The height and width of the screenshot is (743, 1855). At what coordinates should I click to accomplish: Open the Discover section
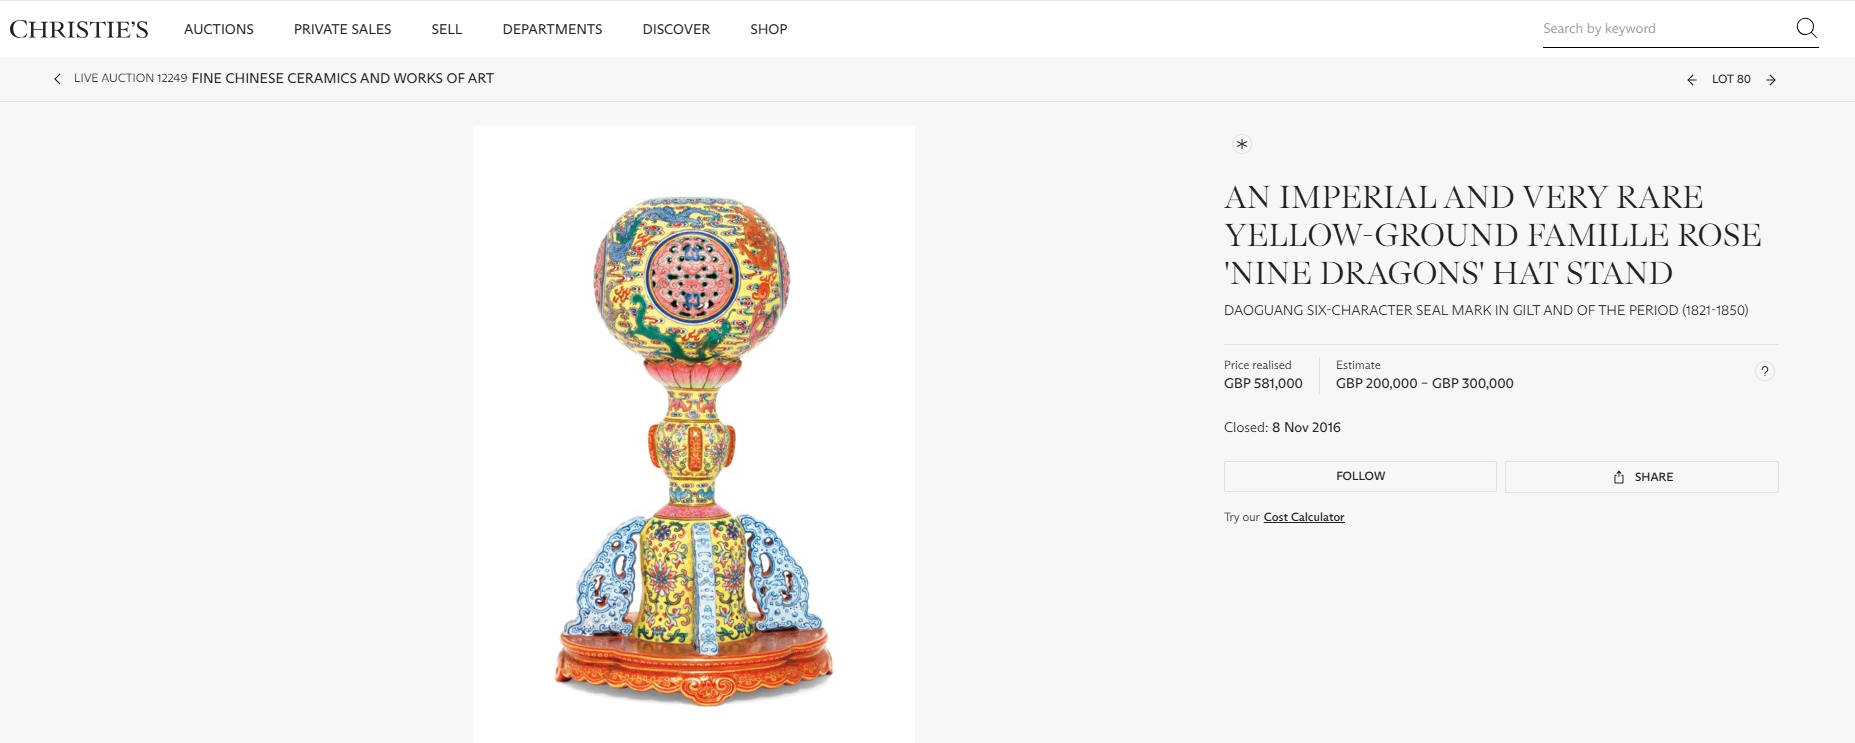coord(674,29)
